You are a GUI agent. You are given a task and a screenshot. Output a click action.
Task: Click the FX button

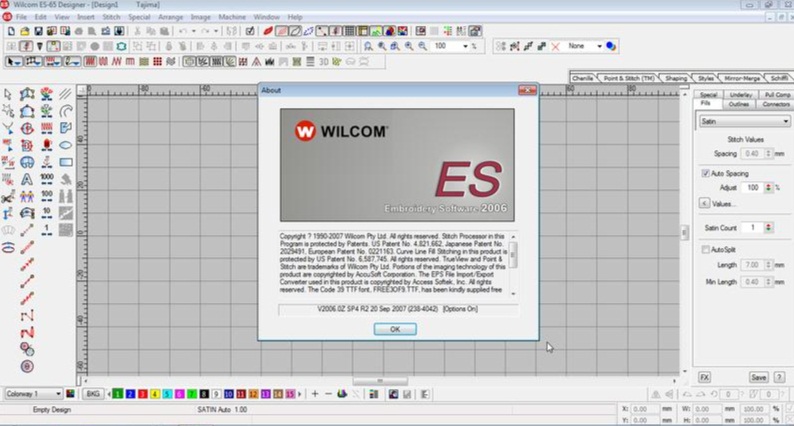click(x=704, y=377)
